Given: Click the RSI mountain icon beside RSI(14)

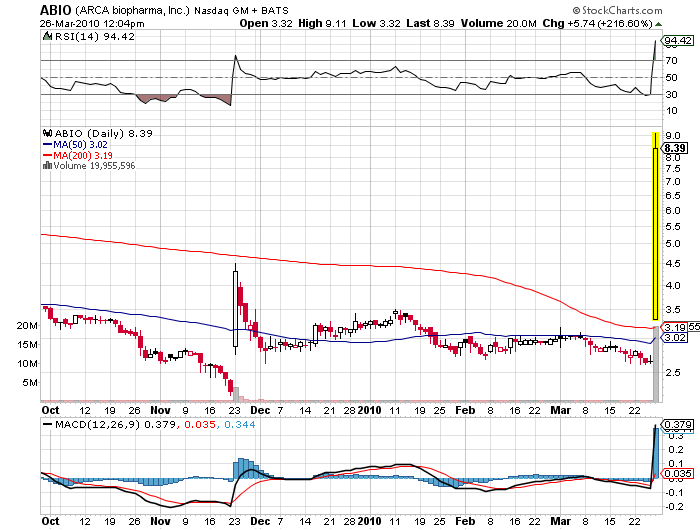Looking at the screenshot, I should pyautogui.click(x=47, y=36).
